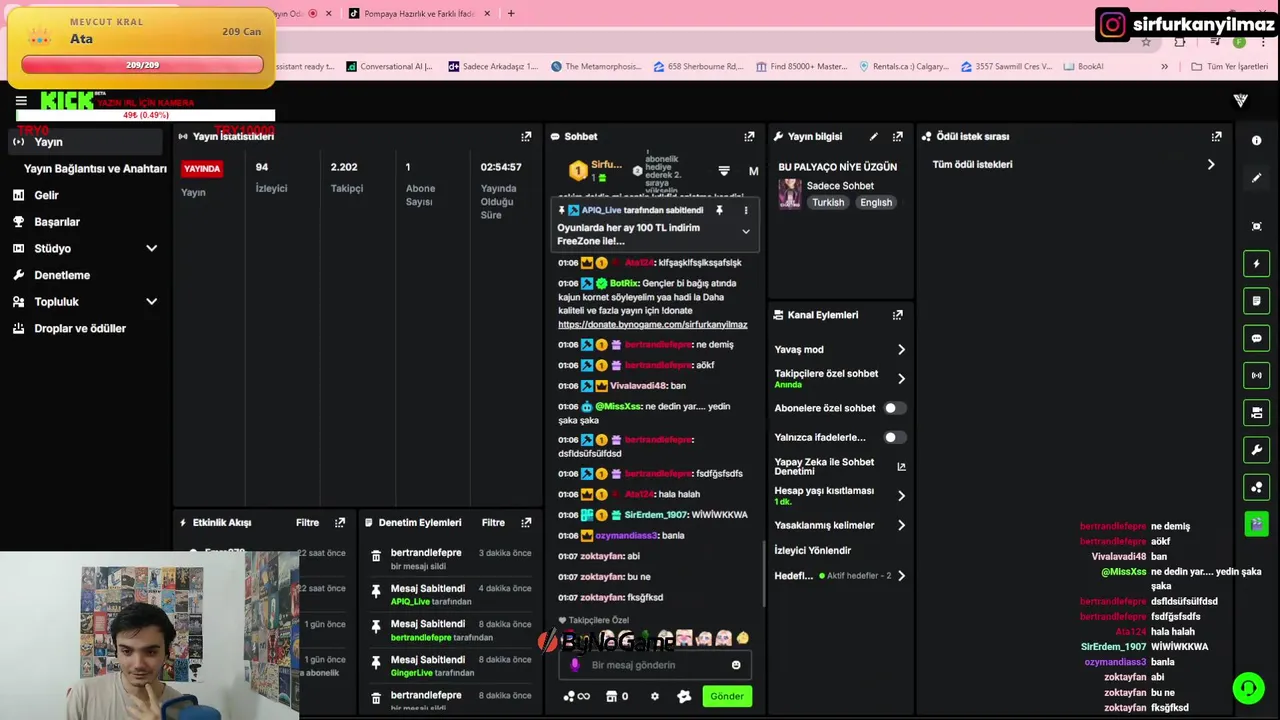Pop out the Denetim Eylemleri panel
This screenshot has height=720, width=1280.
(x=526, y=522)
